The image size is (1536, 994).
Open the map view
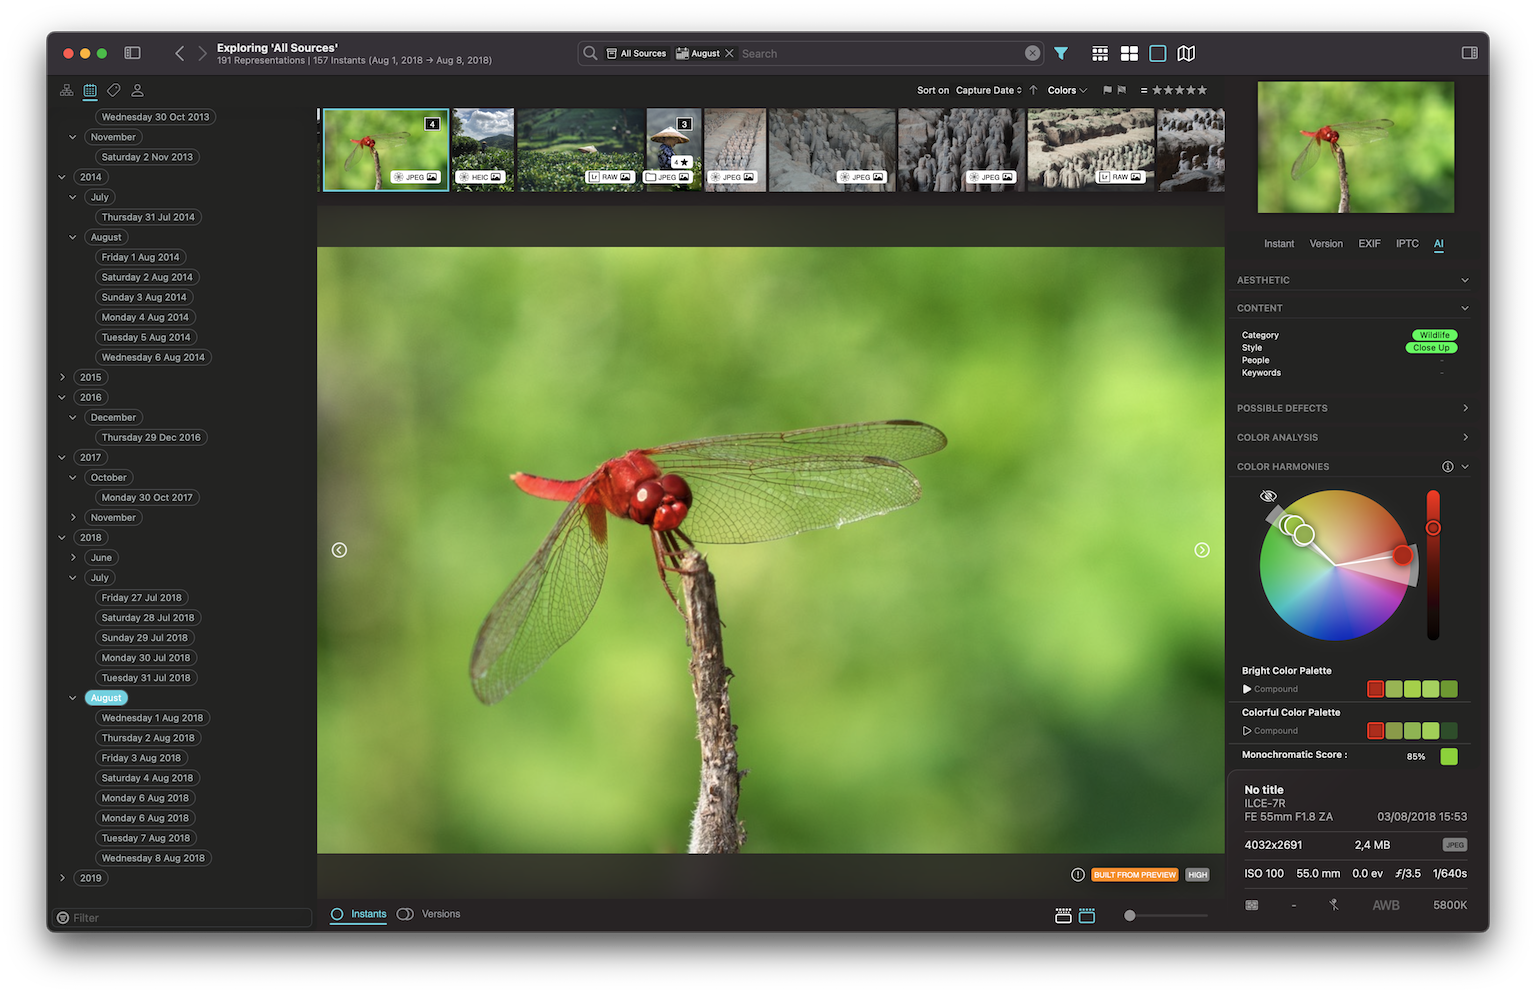click(1186, 53)
